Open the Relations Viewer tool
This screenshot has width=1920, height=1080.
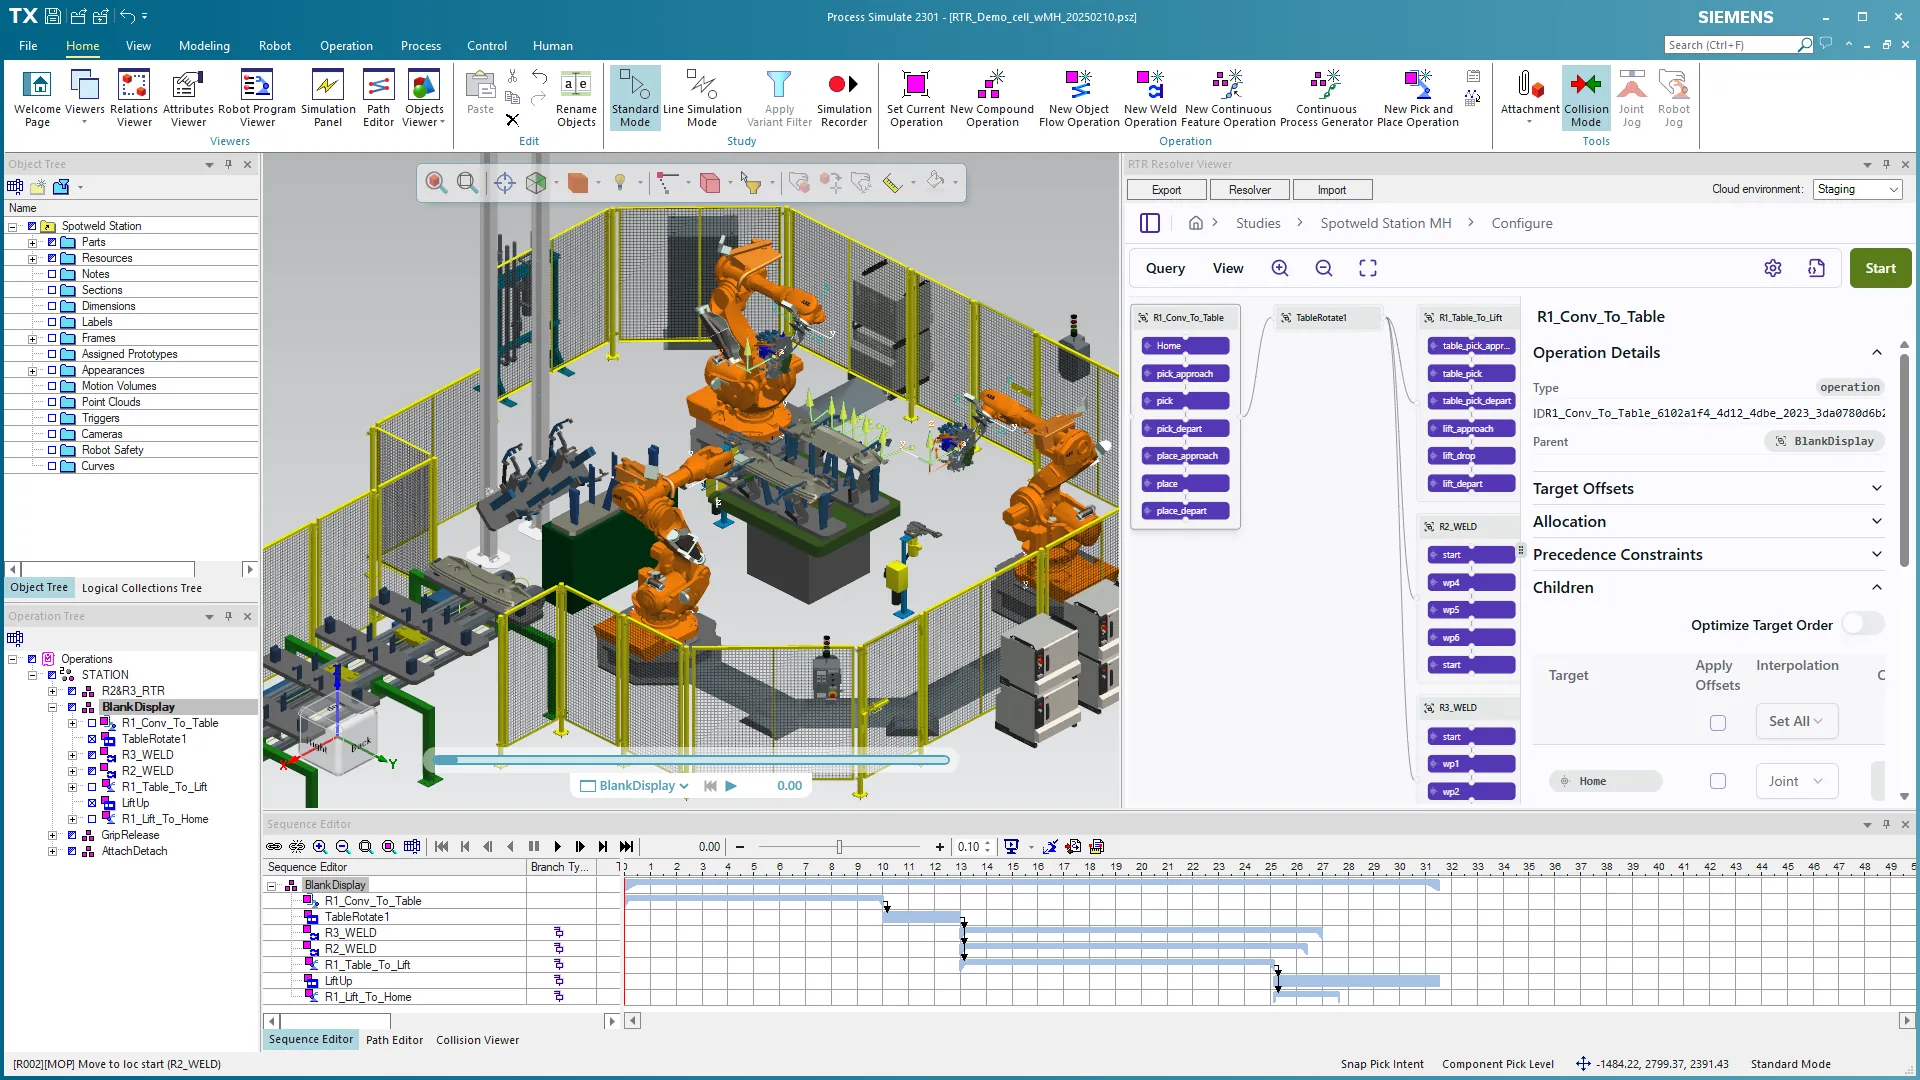tap(134, 98)
